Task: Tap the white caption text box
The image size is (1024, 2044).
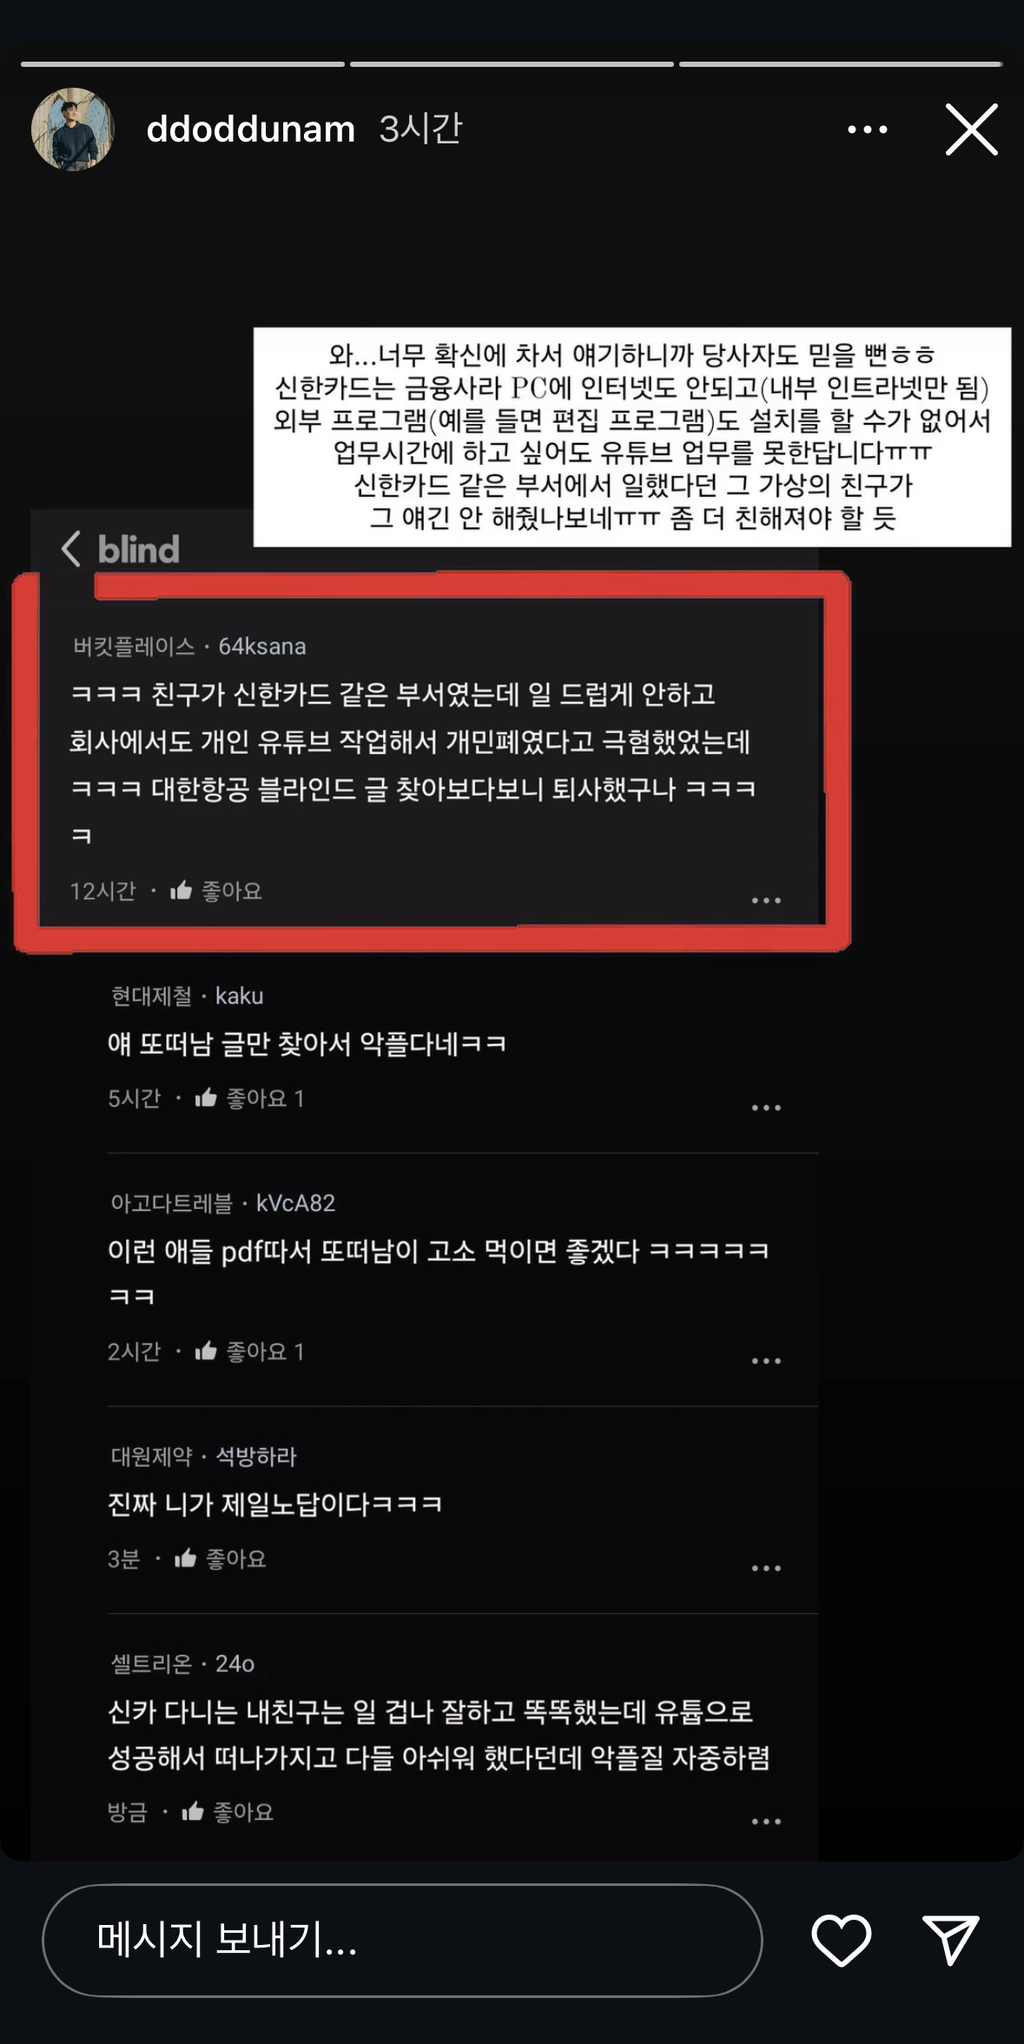Action: pos(632,436)
